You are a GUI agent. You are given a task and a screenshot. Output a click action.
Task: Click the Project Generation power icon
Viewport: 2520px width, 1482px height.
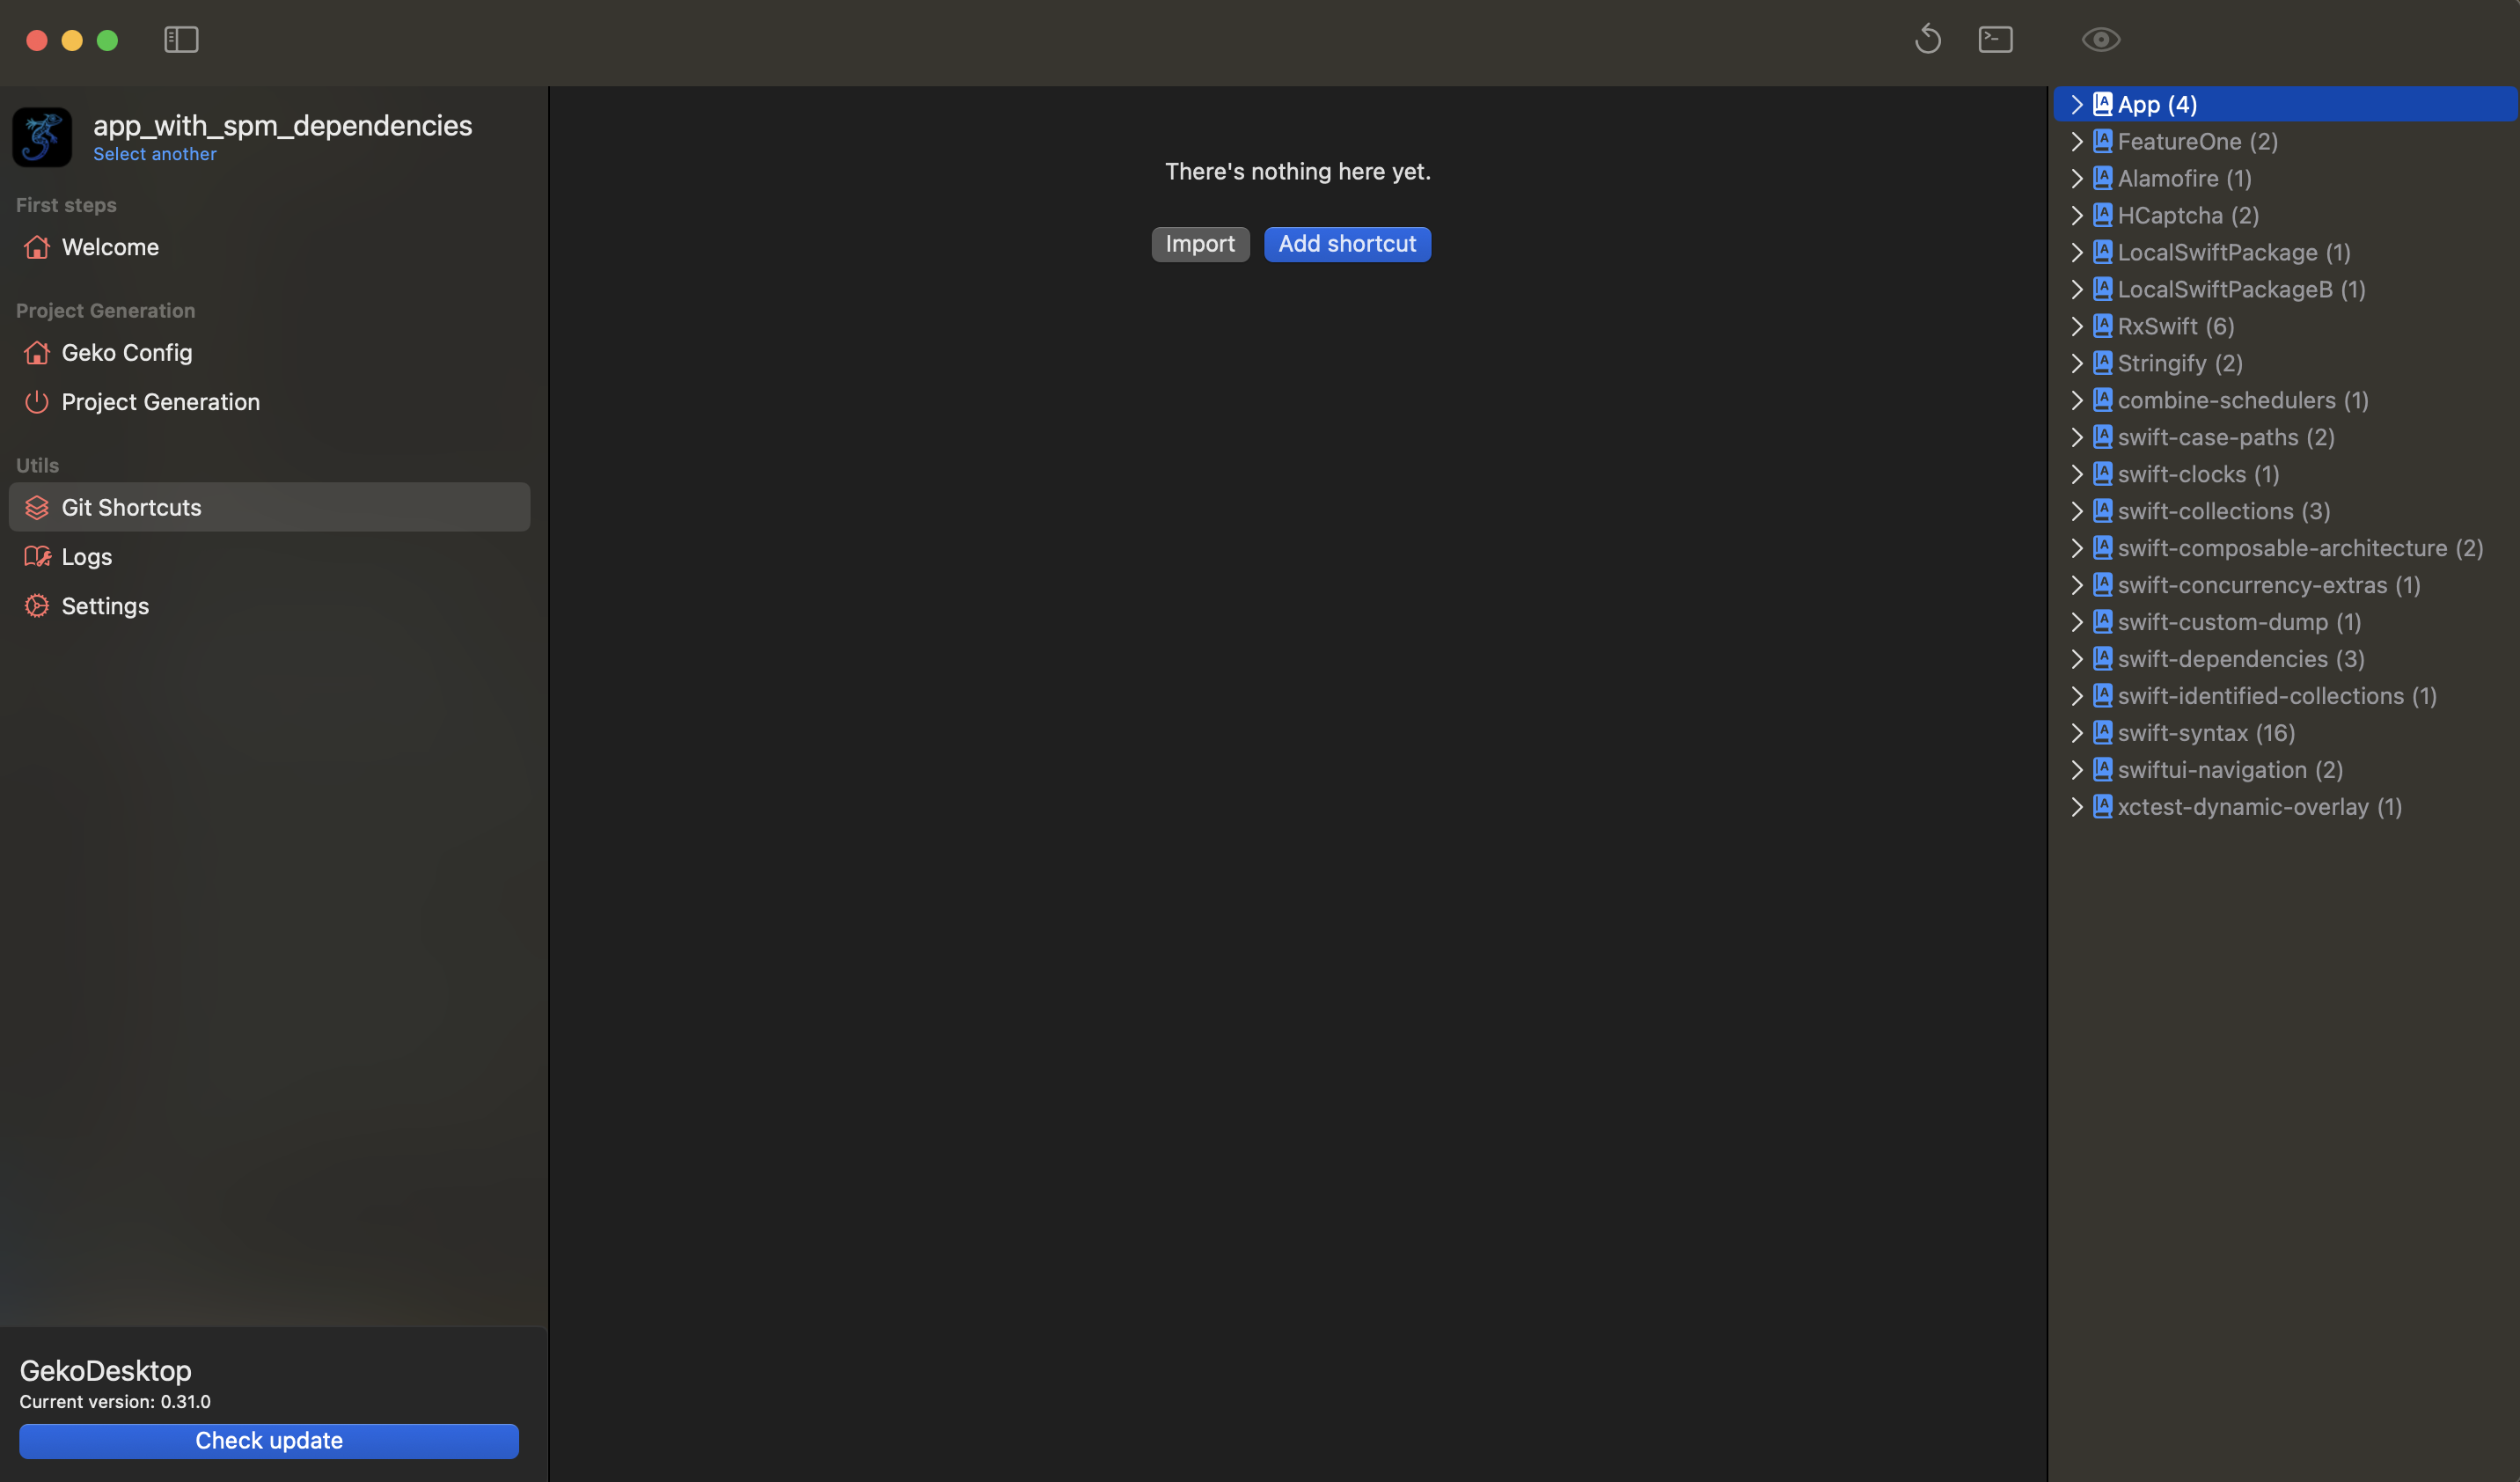pos(37,401)
